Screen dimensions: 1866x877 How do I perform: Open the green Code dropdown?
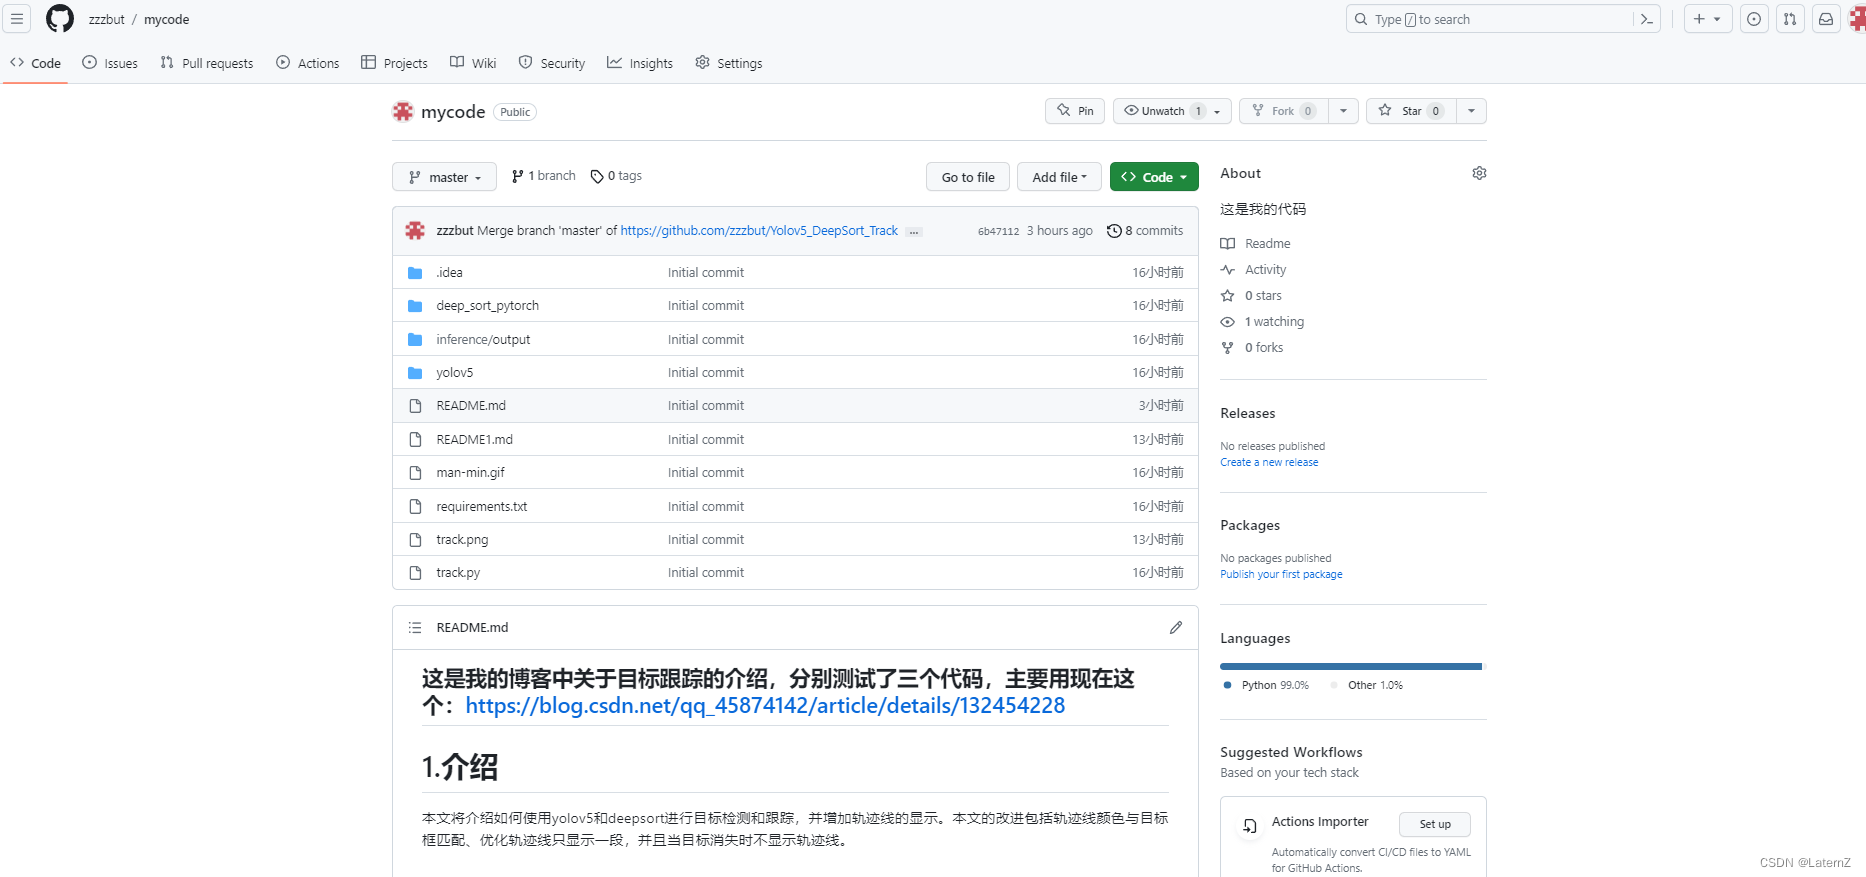[1154, 177]
